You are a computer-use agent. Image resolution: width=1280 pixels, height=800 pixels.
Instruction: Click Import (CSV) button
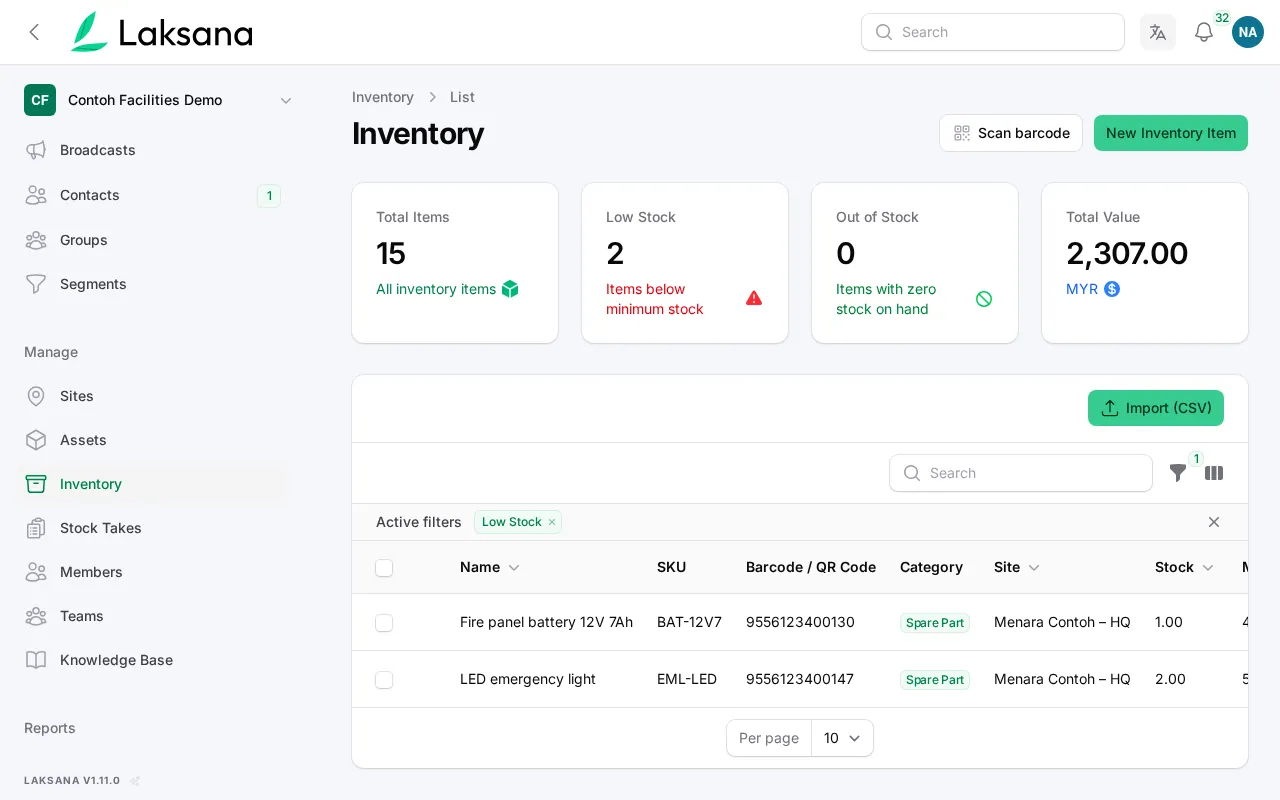click(x=1156, y=408)
